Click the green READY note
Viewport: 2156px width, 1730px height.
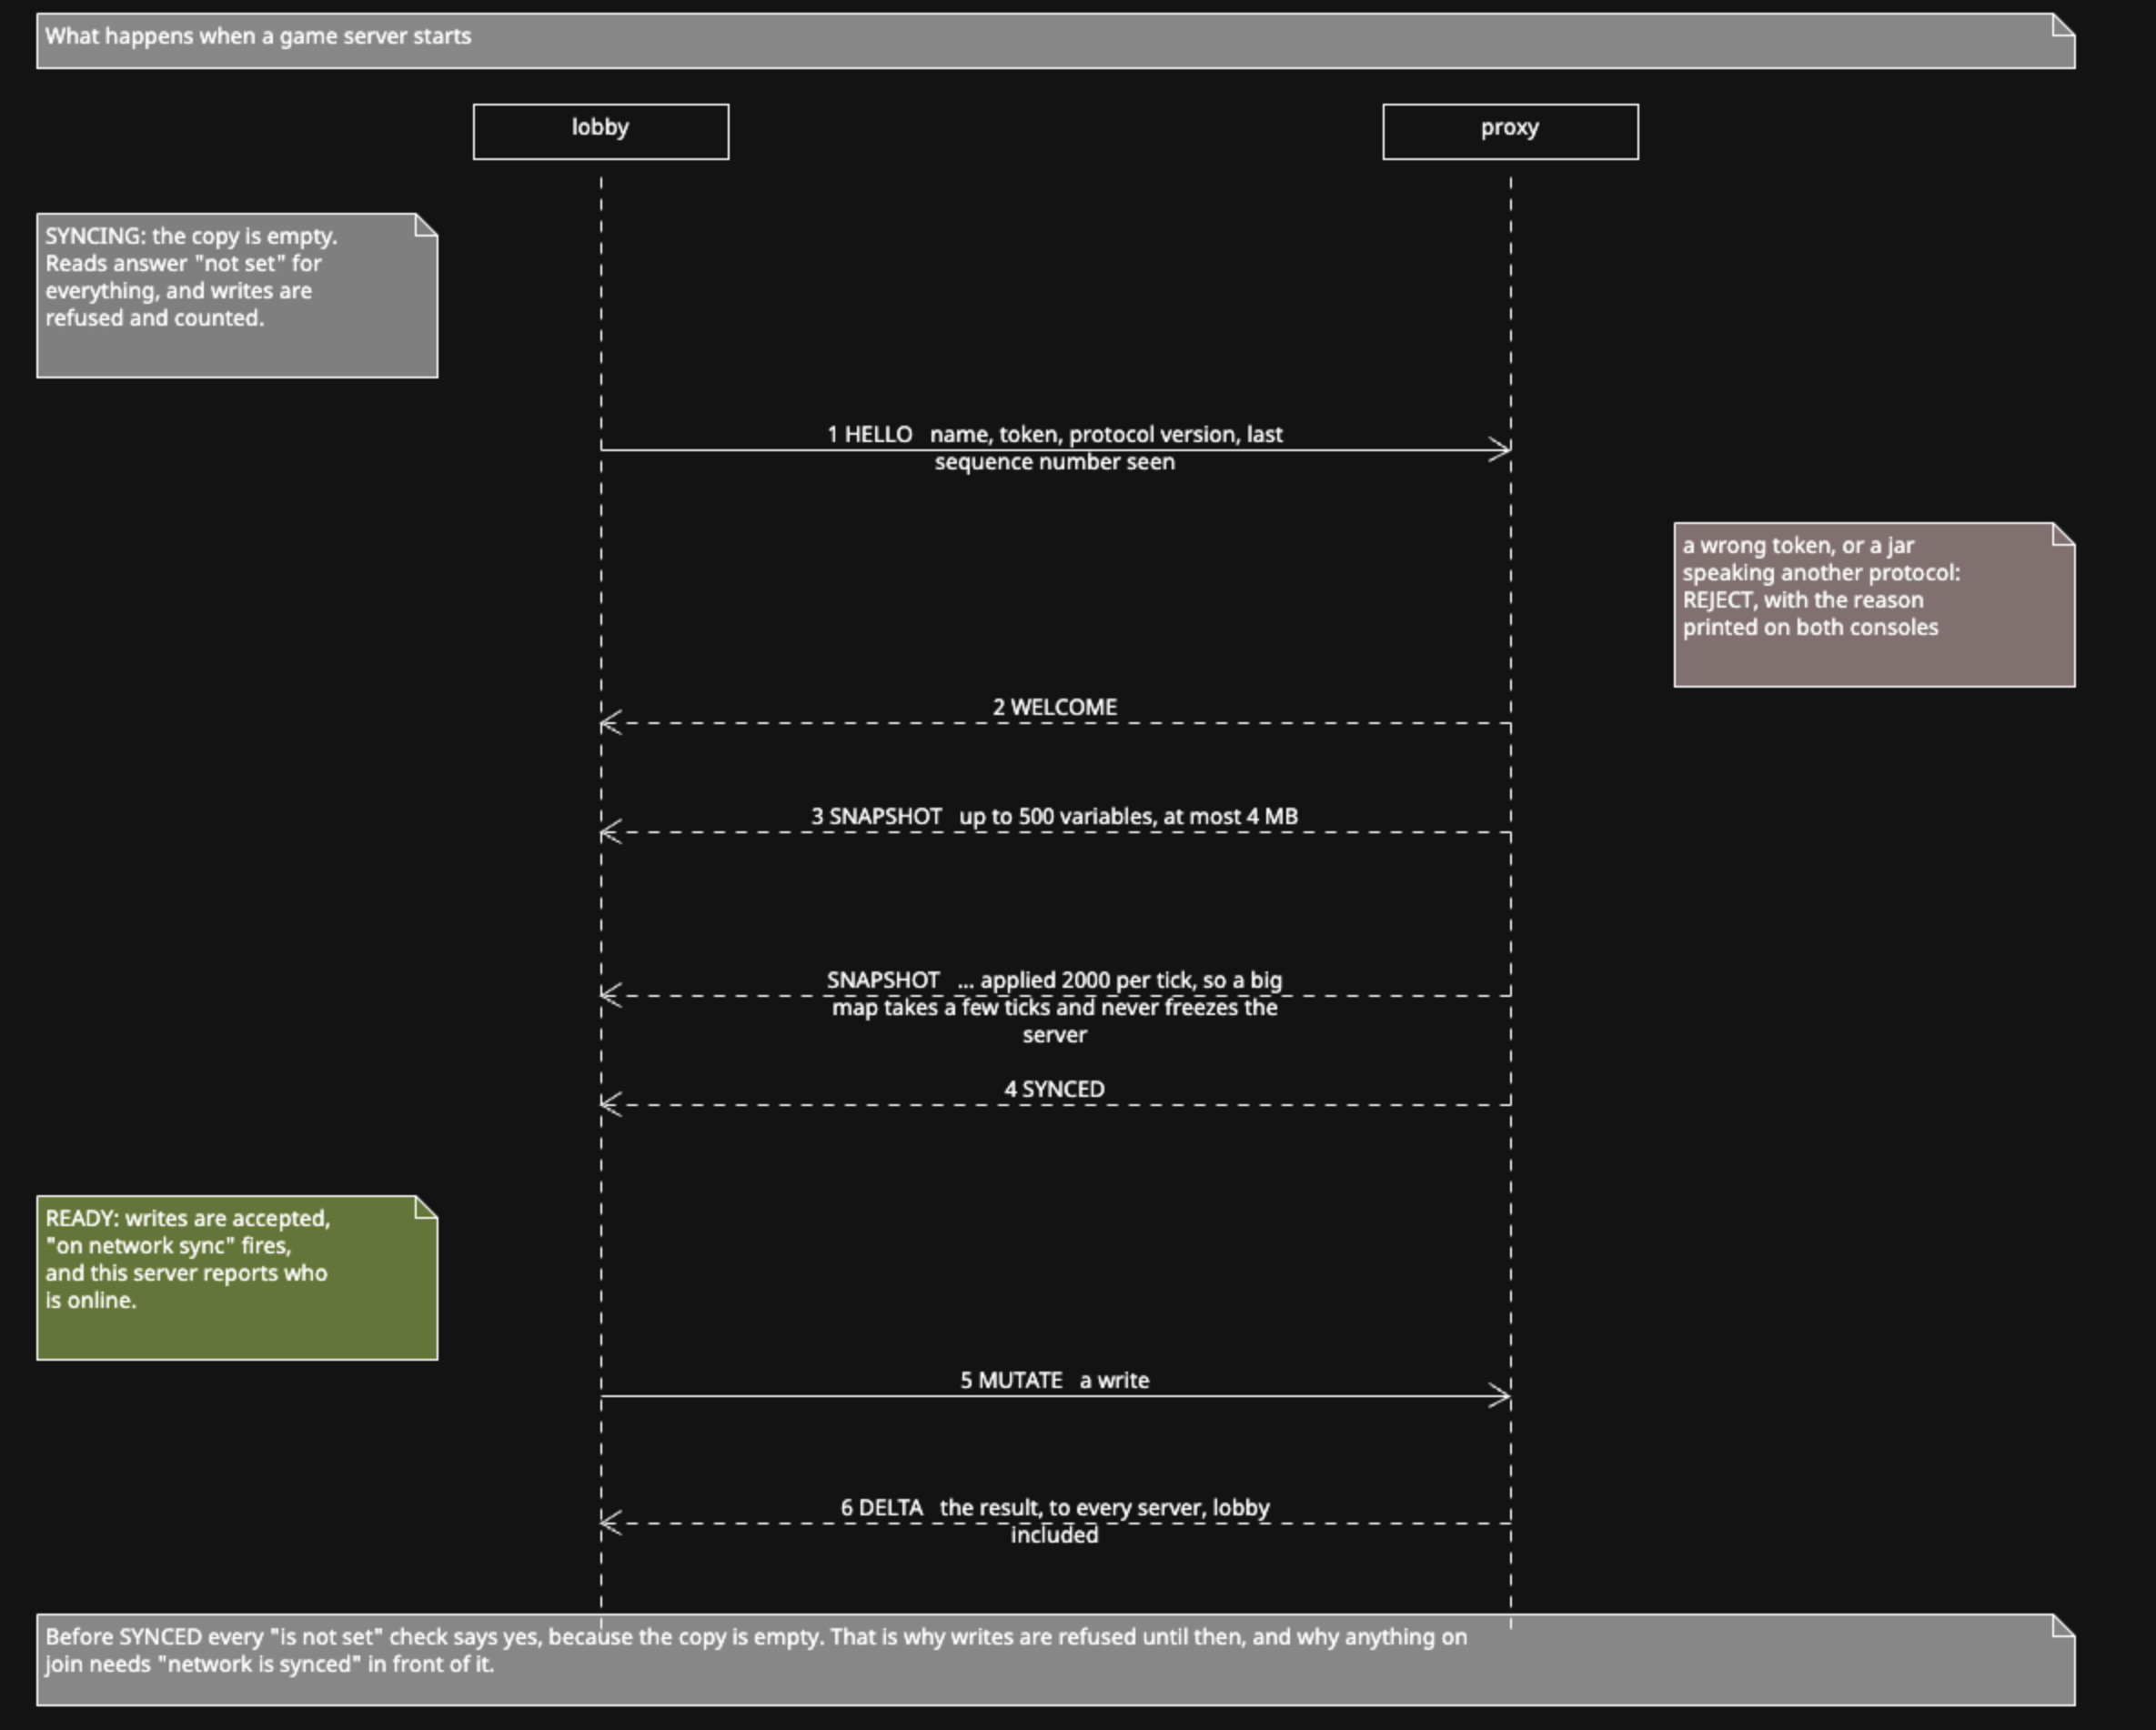pos(237,1278)
